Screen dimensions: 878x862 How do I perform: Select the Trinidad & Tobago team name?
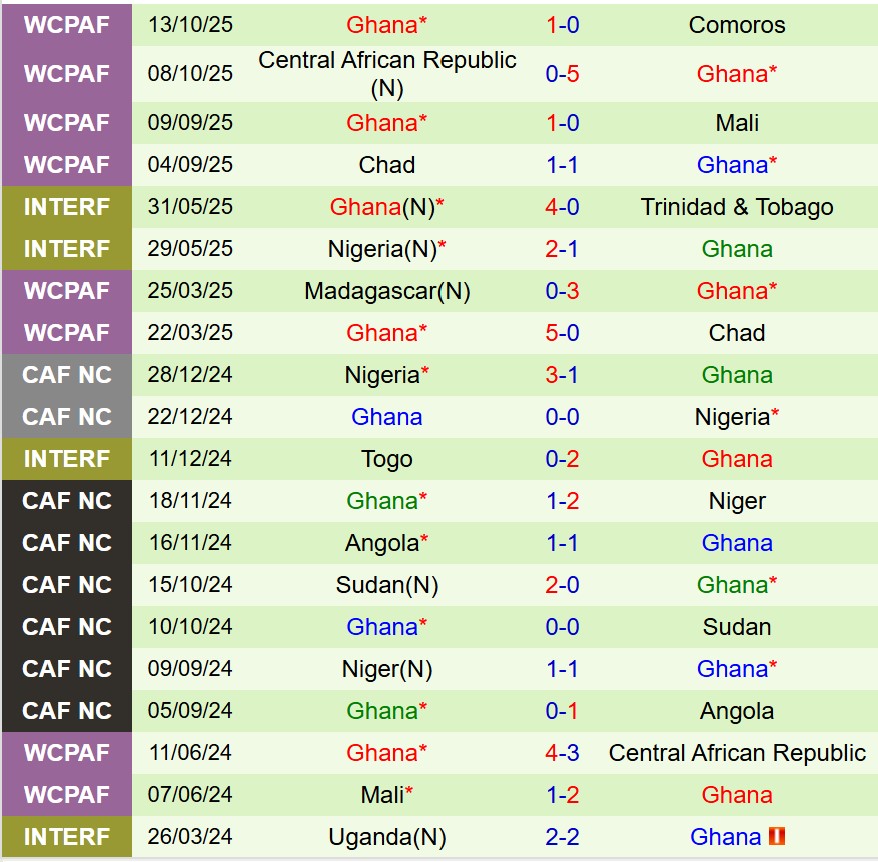[737, 207]
